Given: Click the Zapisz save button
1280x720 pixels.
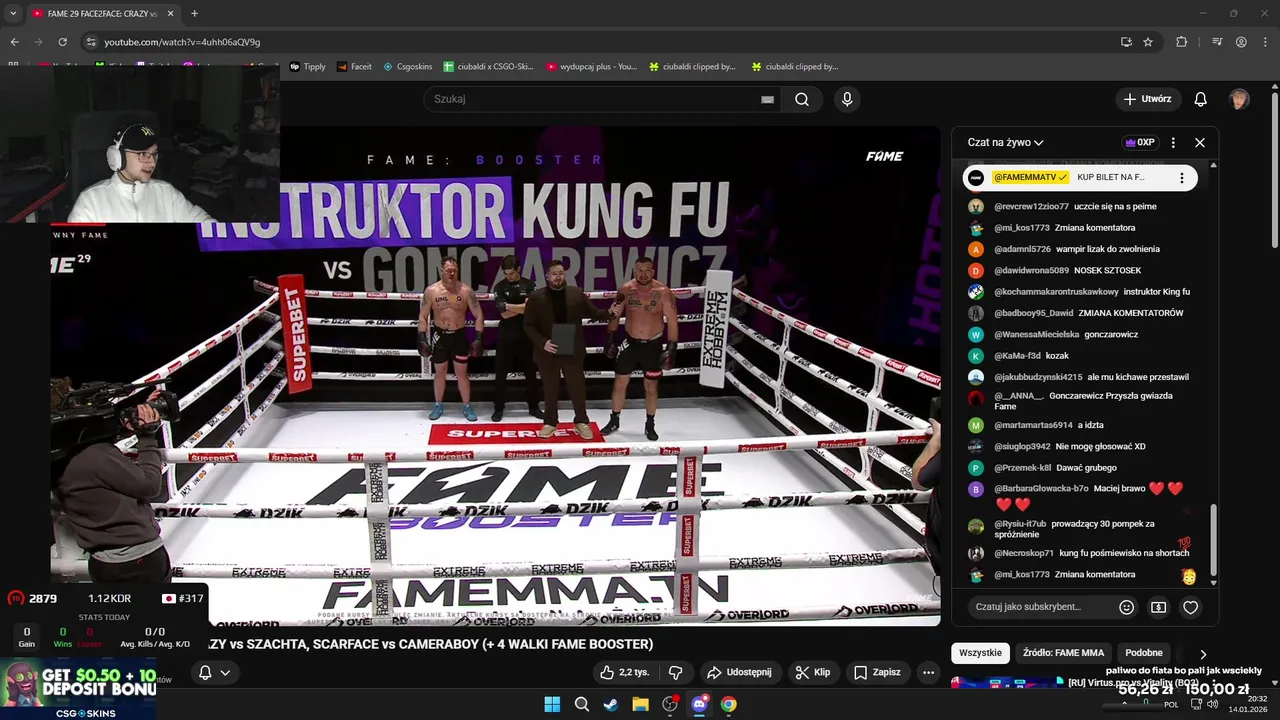Looking at the screenshot, I should click(877, 672).
